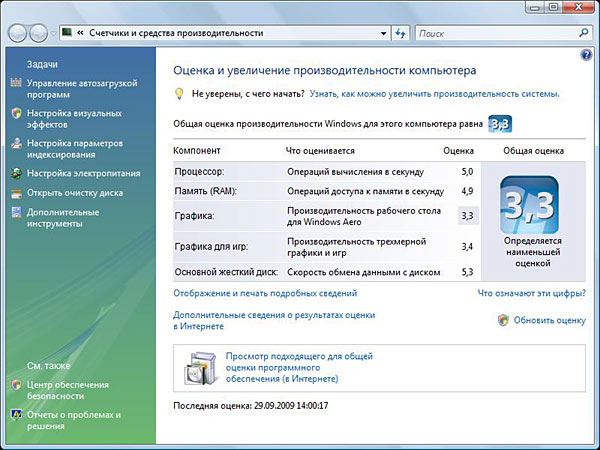Click the refresh arrows button beside address bar
The width and height of the screenshot is (600, 450).
point(400,33)
